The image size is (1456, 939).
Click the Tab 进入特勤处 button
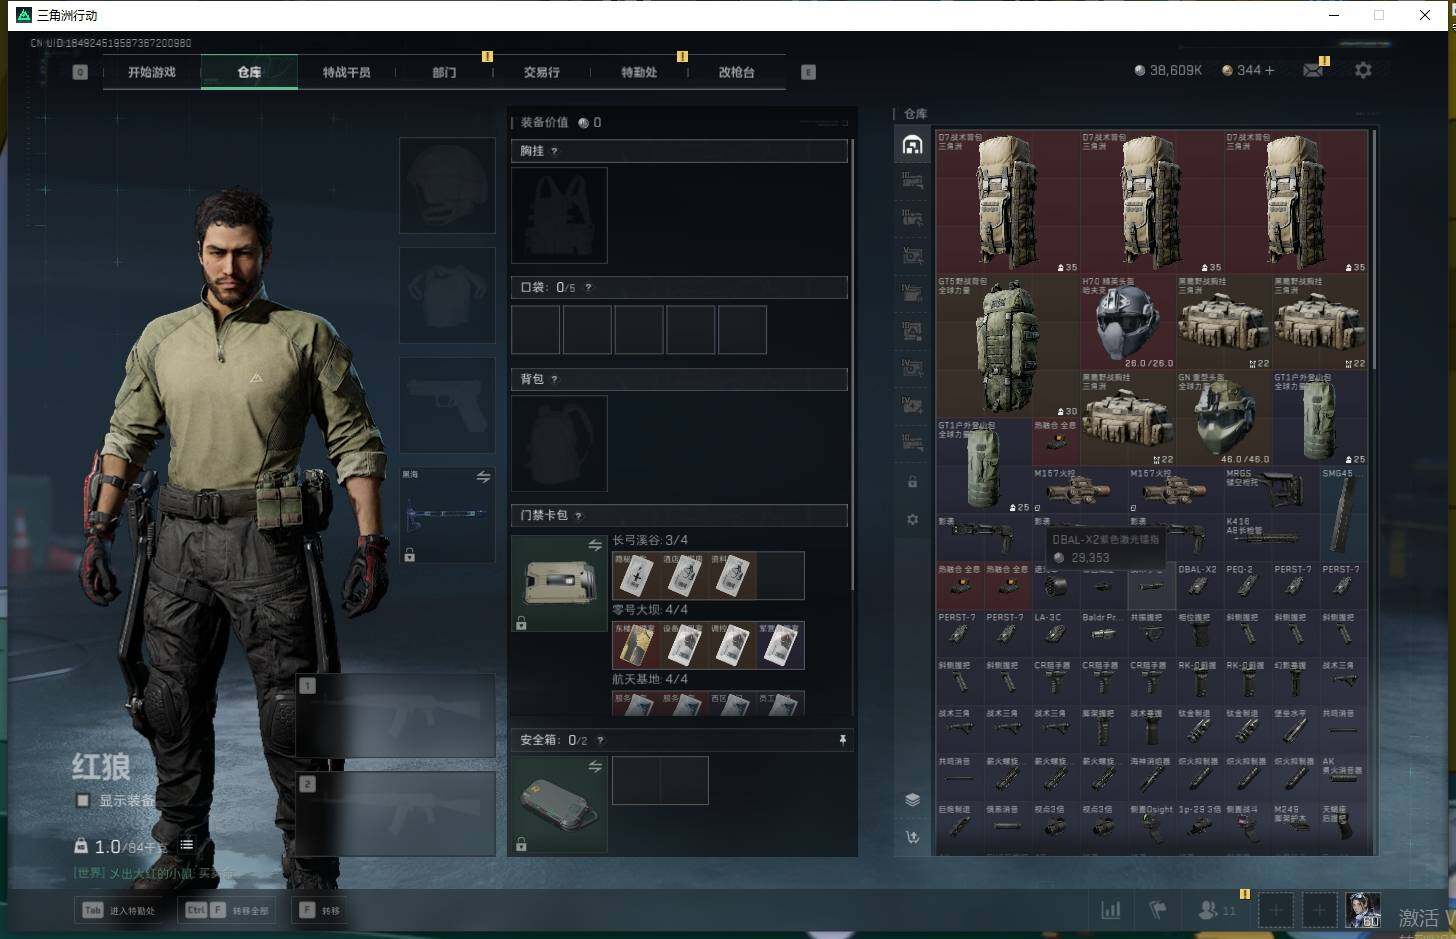(119, 910)
